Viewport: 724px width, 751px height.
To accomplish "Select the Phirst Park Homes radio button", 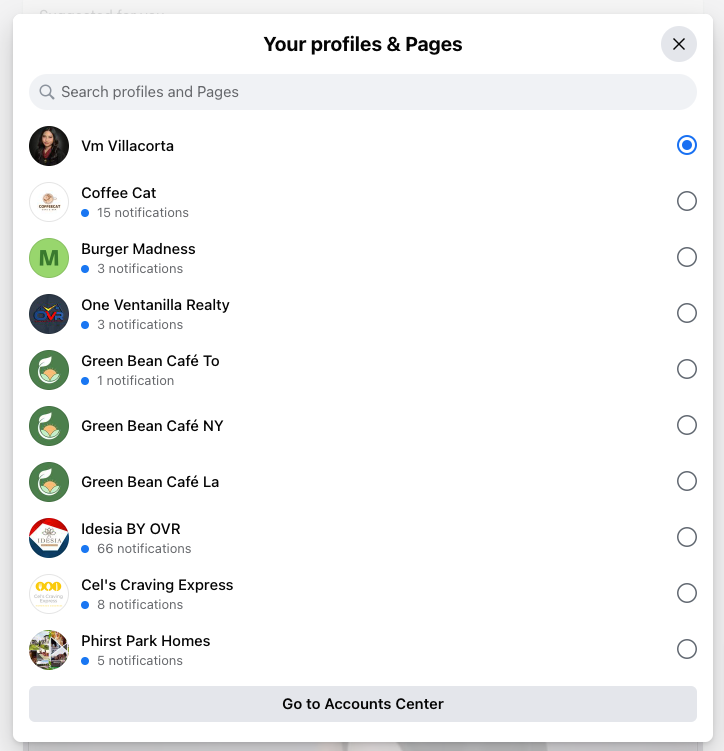I will (x=686, y=649).
